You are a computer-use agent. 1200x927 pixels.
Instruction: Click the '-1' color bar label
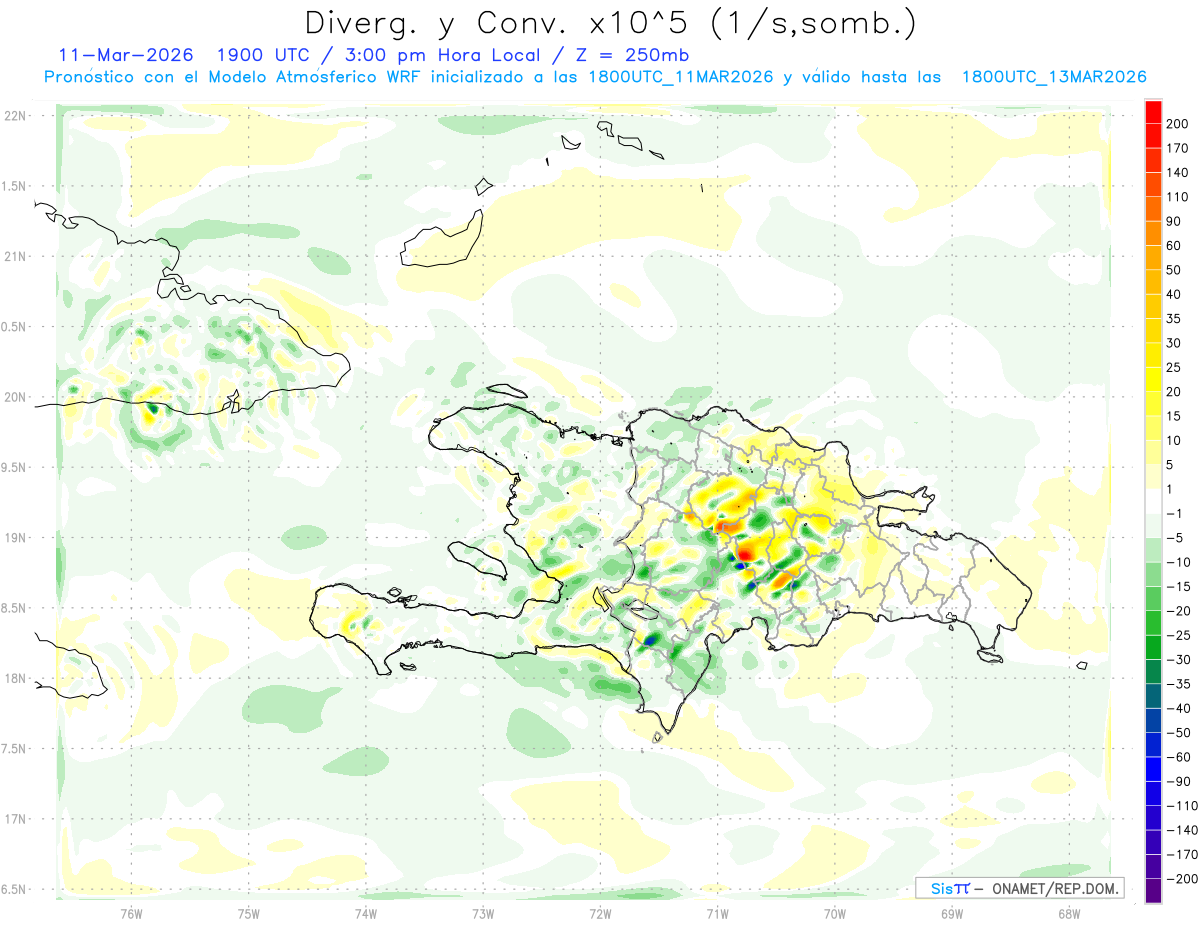click(x=1176, y=514)
